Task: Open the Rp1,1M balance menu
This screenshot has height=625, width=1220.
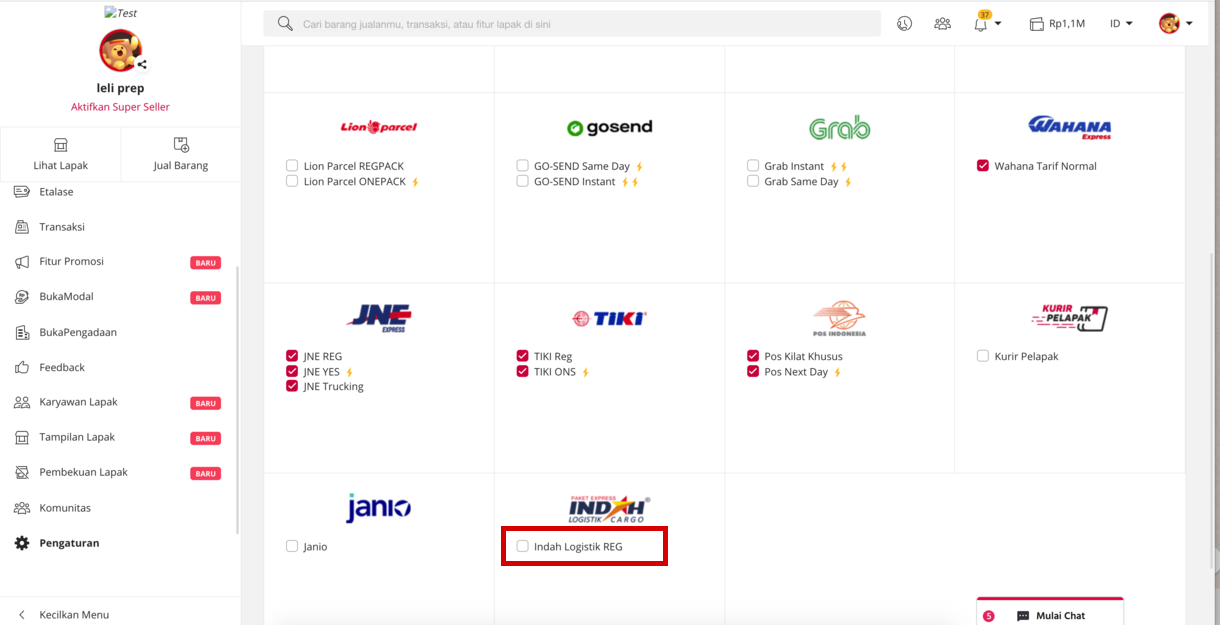Action: pyautogui.click(x=1057, y=23)
